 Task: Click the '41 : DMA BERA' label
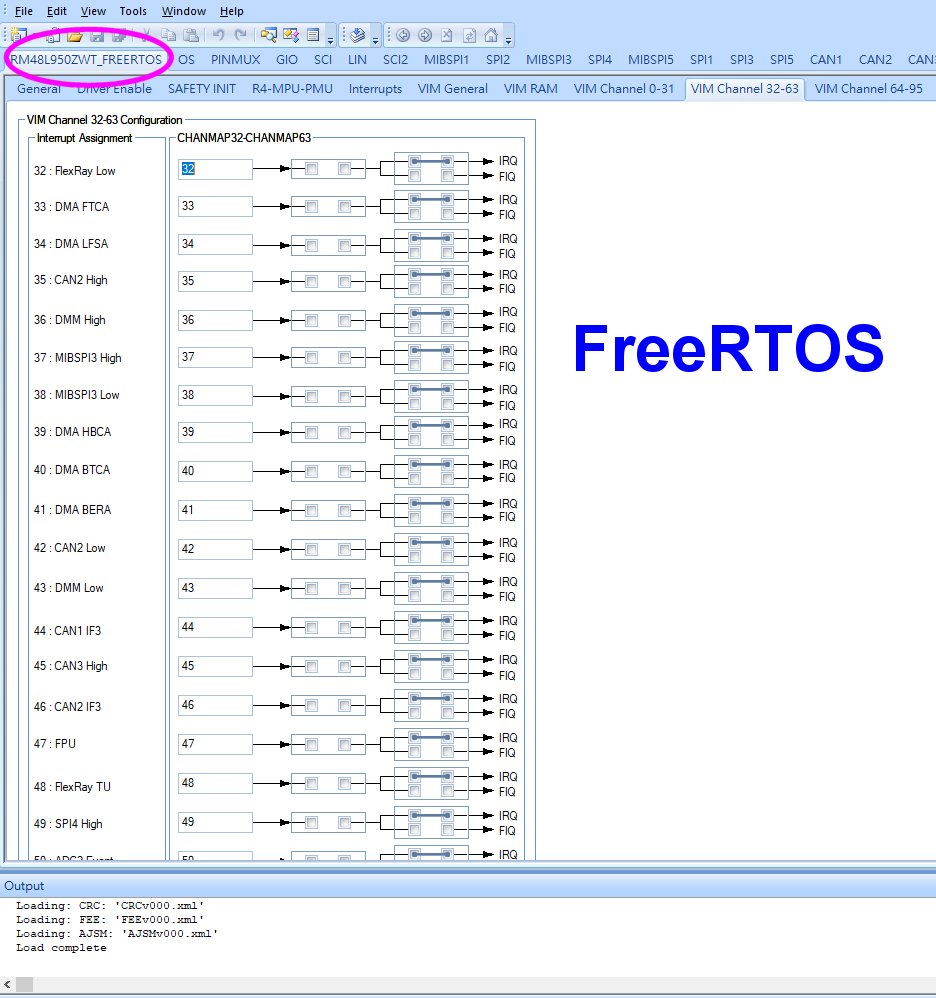pyautogui.click(x=73, y=510)
